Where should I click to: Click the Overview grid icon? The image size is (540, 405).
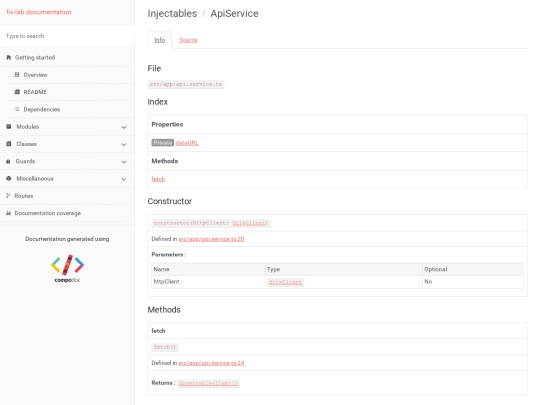point(17,75)
